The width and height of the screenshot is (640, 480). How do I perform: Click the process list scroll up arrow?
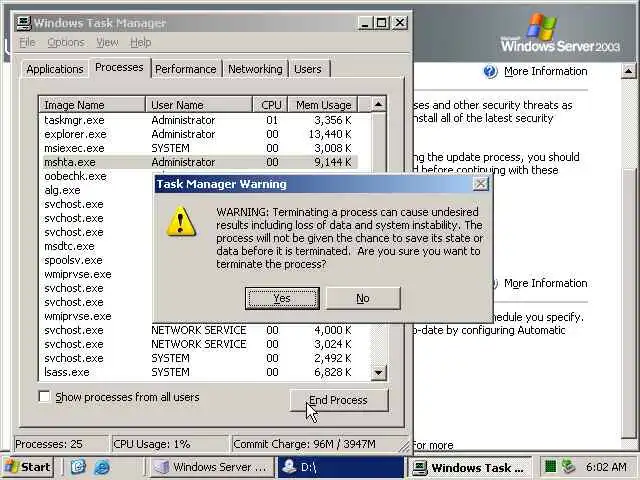[x=379, y=105]
